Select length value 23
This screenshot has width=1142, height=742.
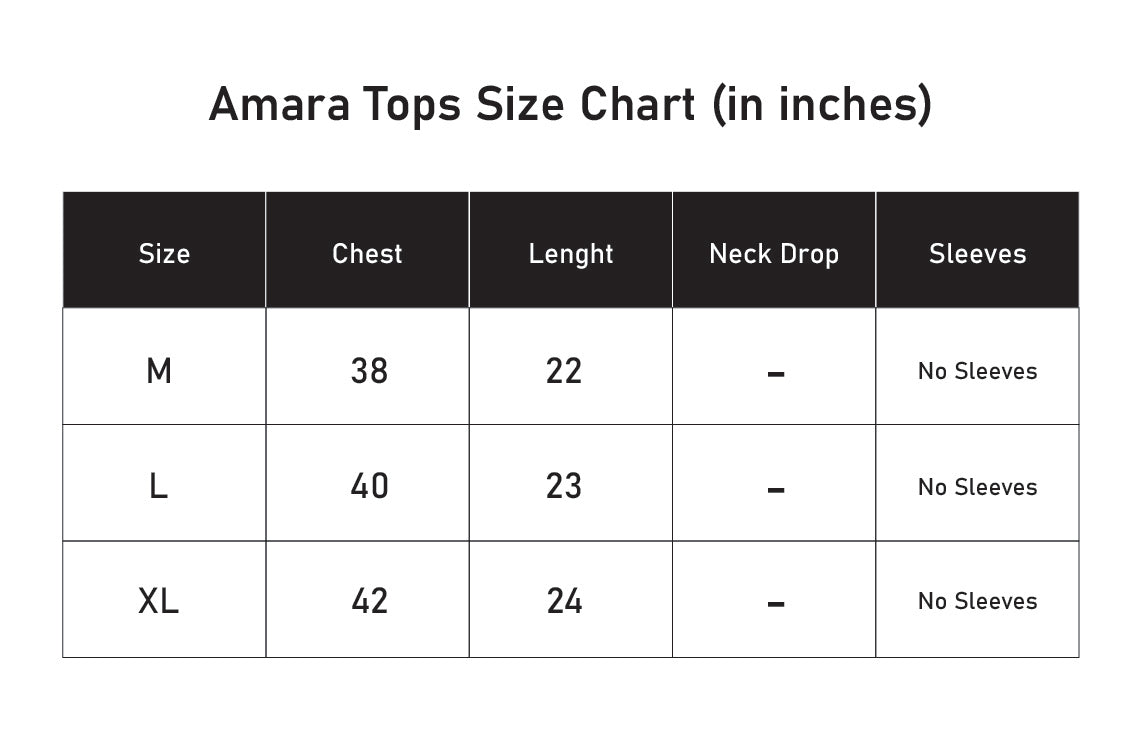click(564, 486)
